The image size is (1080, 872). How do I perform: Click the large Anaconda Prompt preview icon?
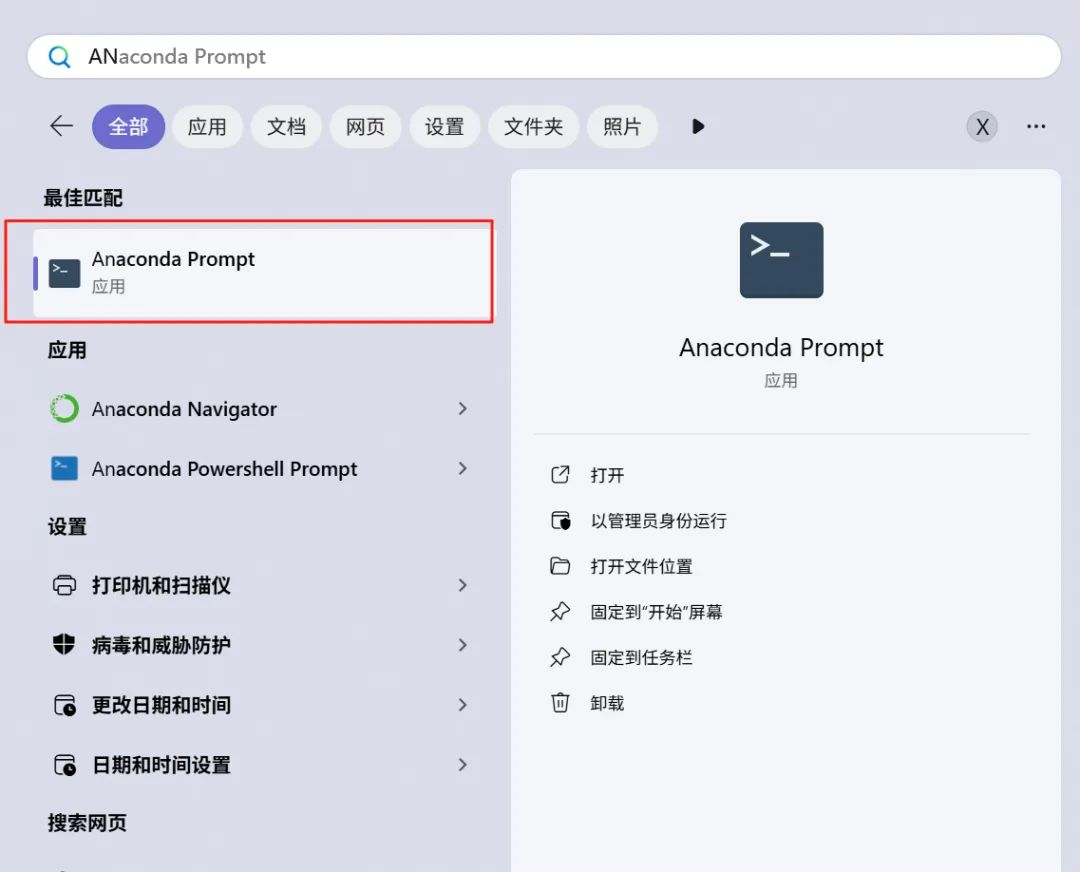tap(781, 260)
